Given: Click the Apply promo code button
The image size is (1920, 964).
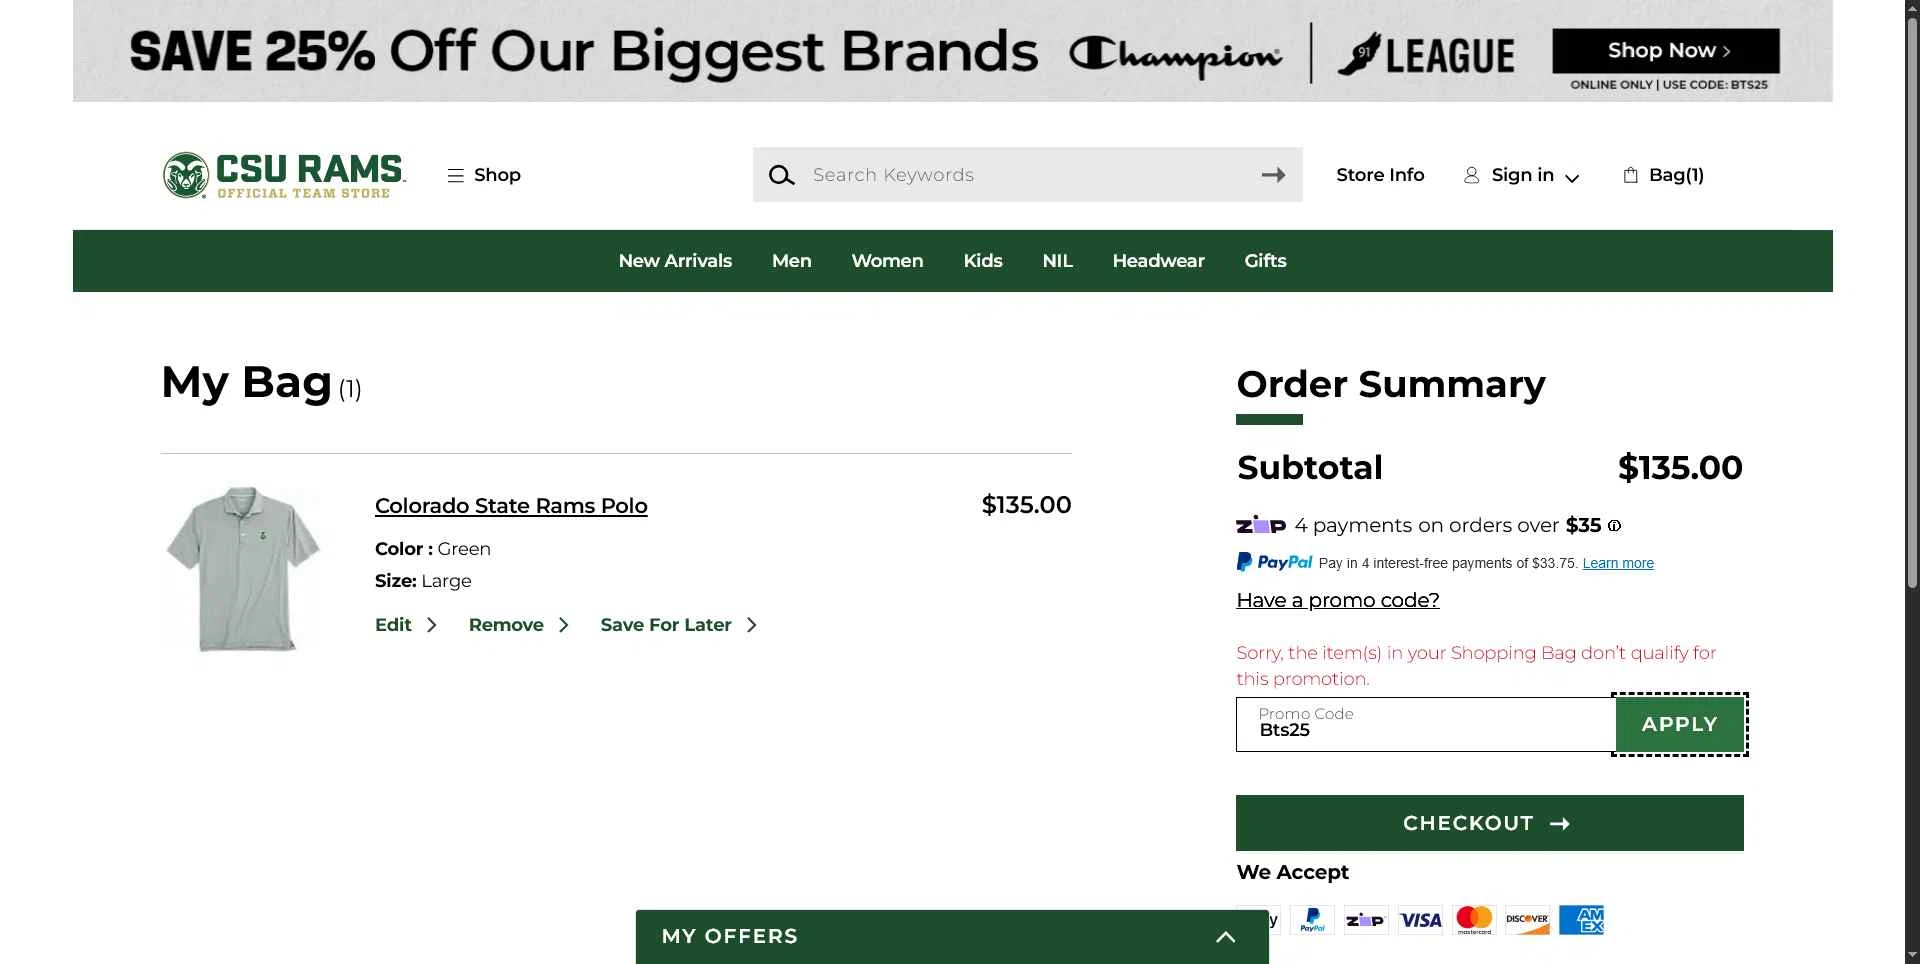Looking at the screenshot, I should click(x=1680, y=725).
